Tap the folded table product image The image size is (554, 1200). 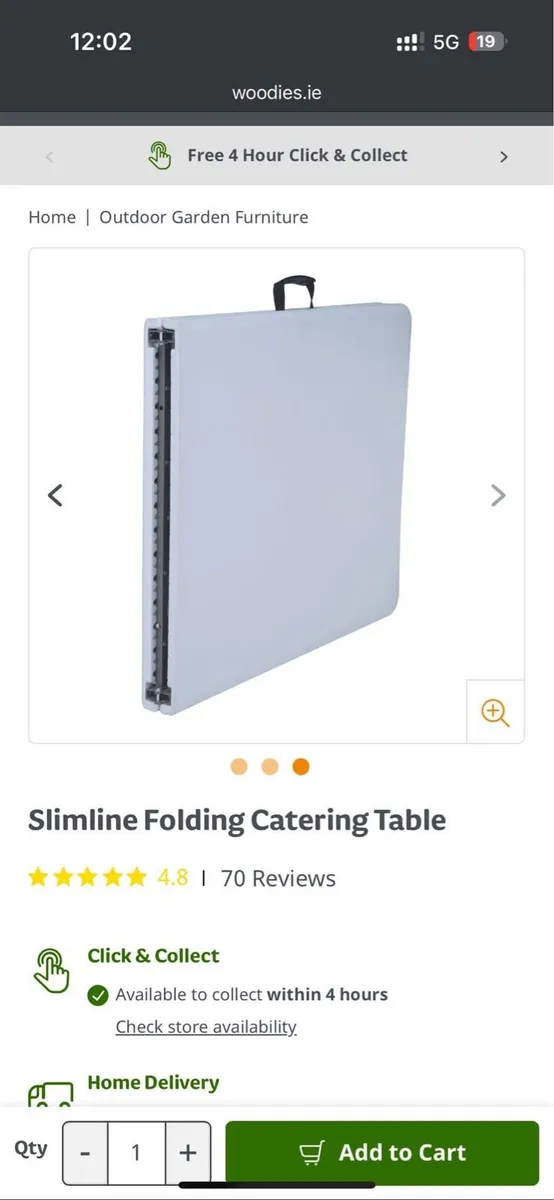coord(277,495)
